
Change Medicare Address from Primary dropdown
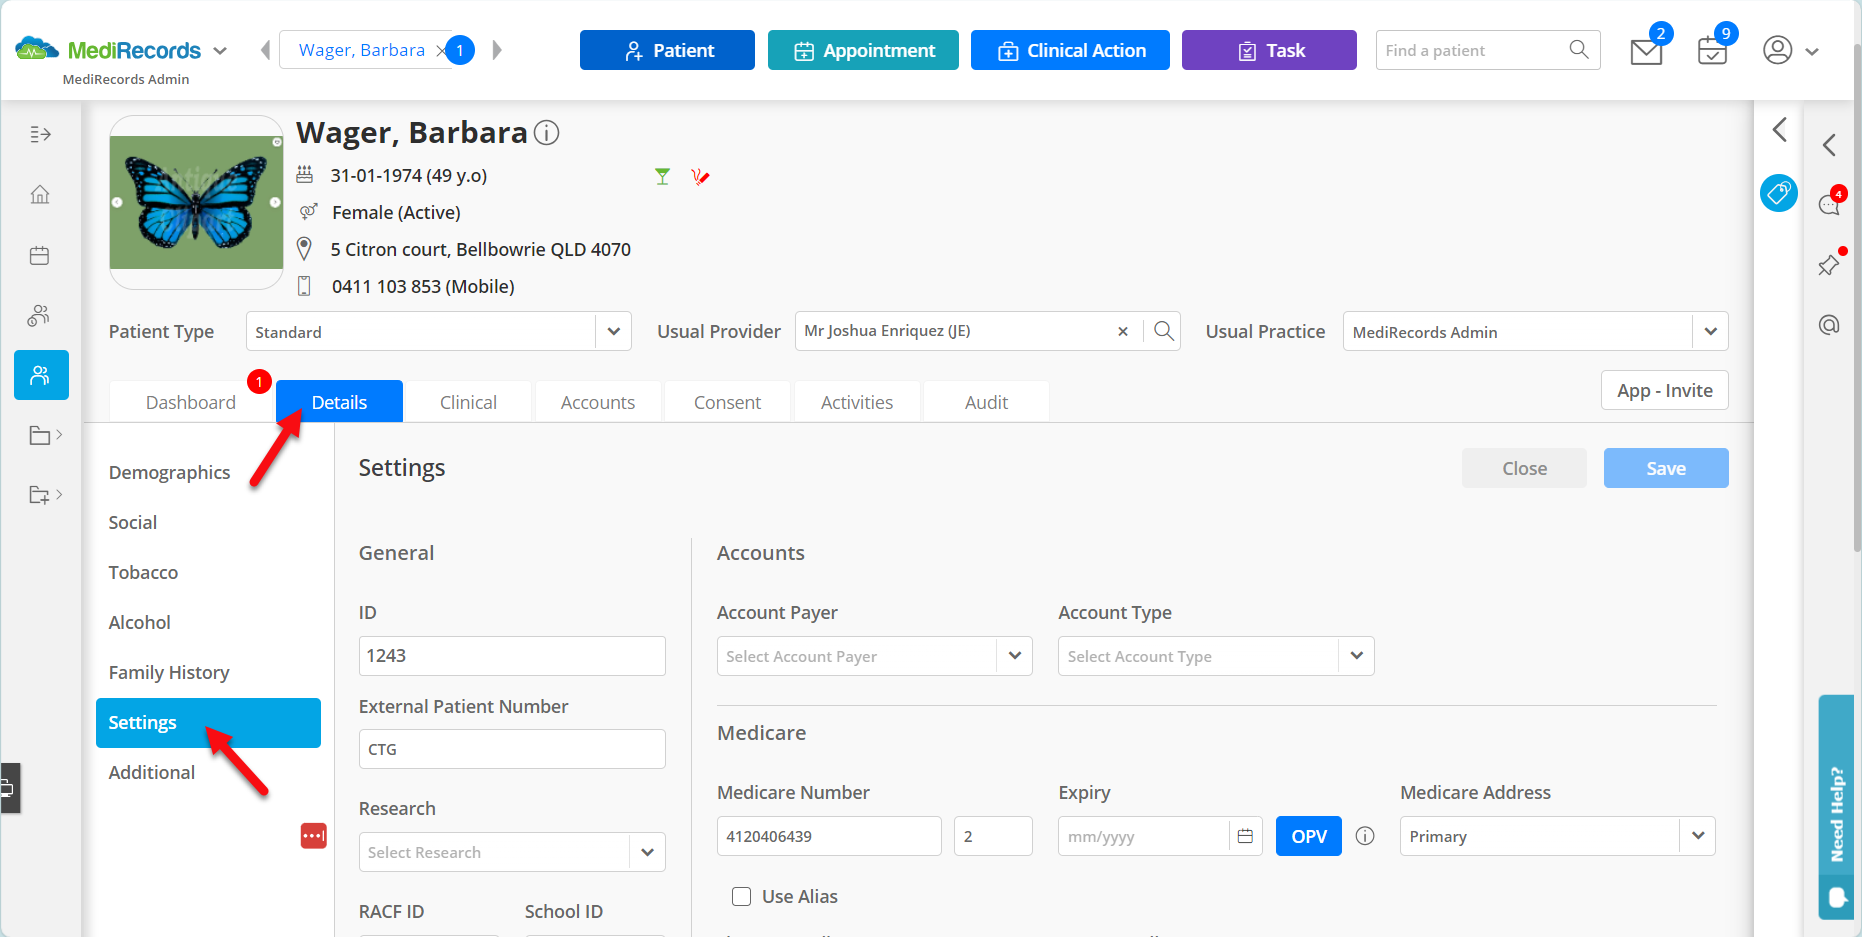1697,836
